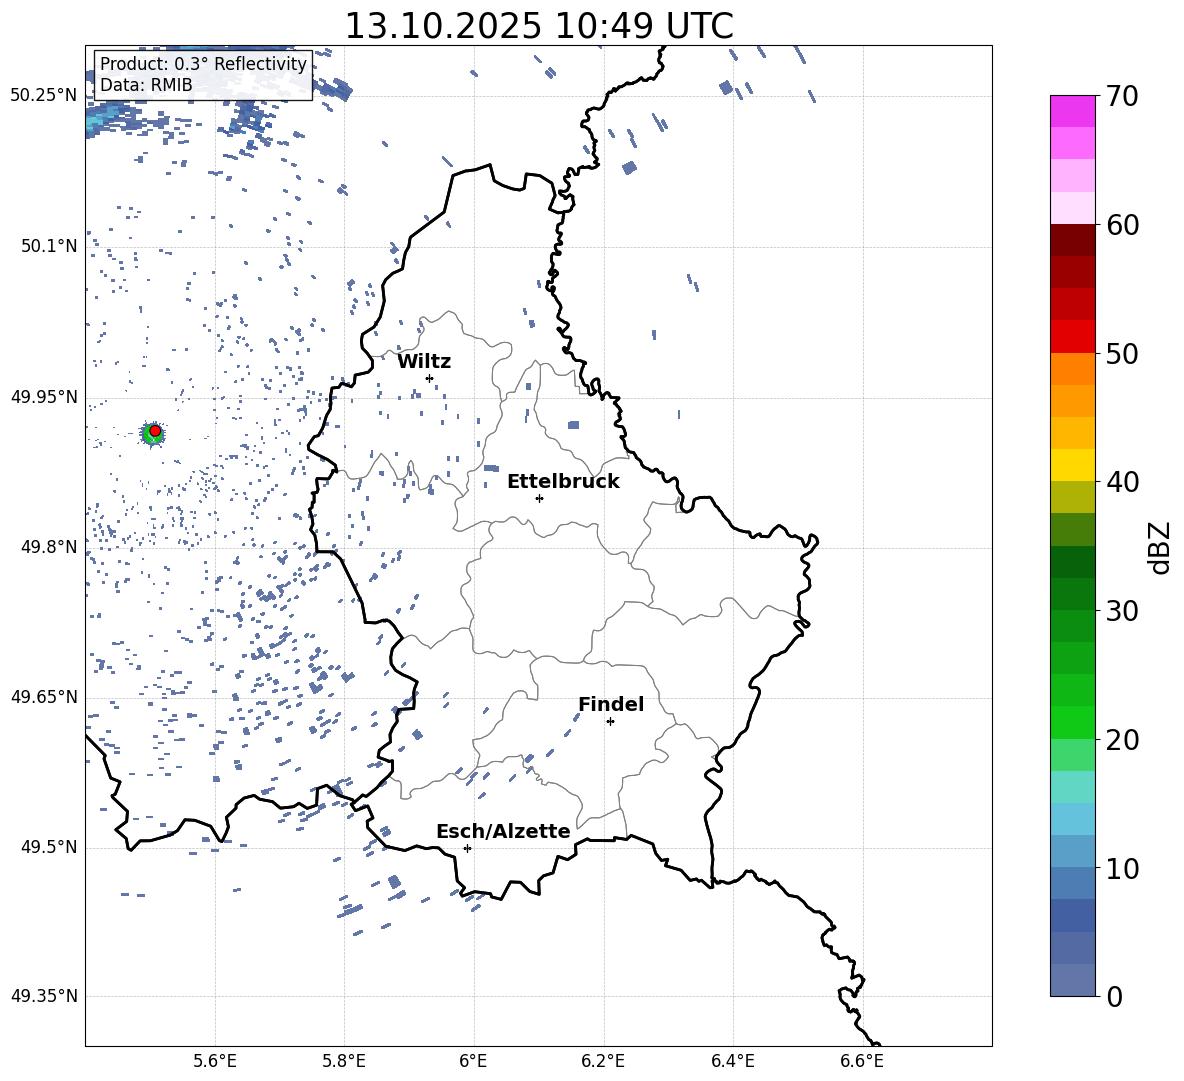Click the Ettelbruck station cross marker
This screenshot has width=1184, height=1081.
click(x=539, y=498)
